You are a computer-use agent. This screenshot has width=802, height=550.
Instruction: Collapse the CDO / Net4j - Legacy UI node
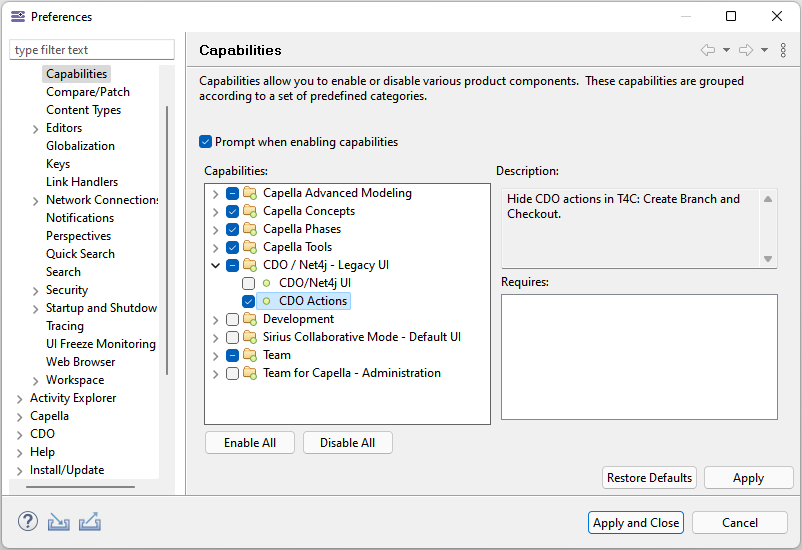click(x=215, y=265)
